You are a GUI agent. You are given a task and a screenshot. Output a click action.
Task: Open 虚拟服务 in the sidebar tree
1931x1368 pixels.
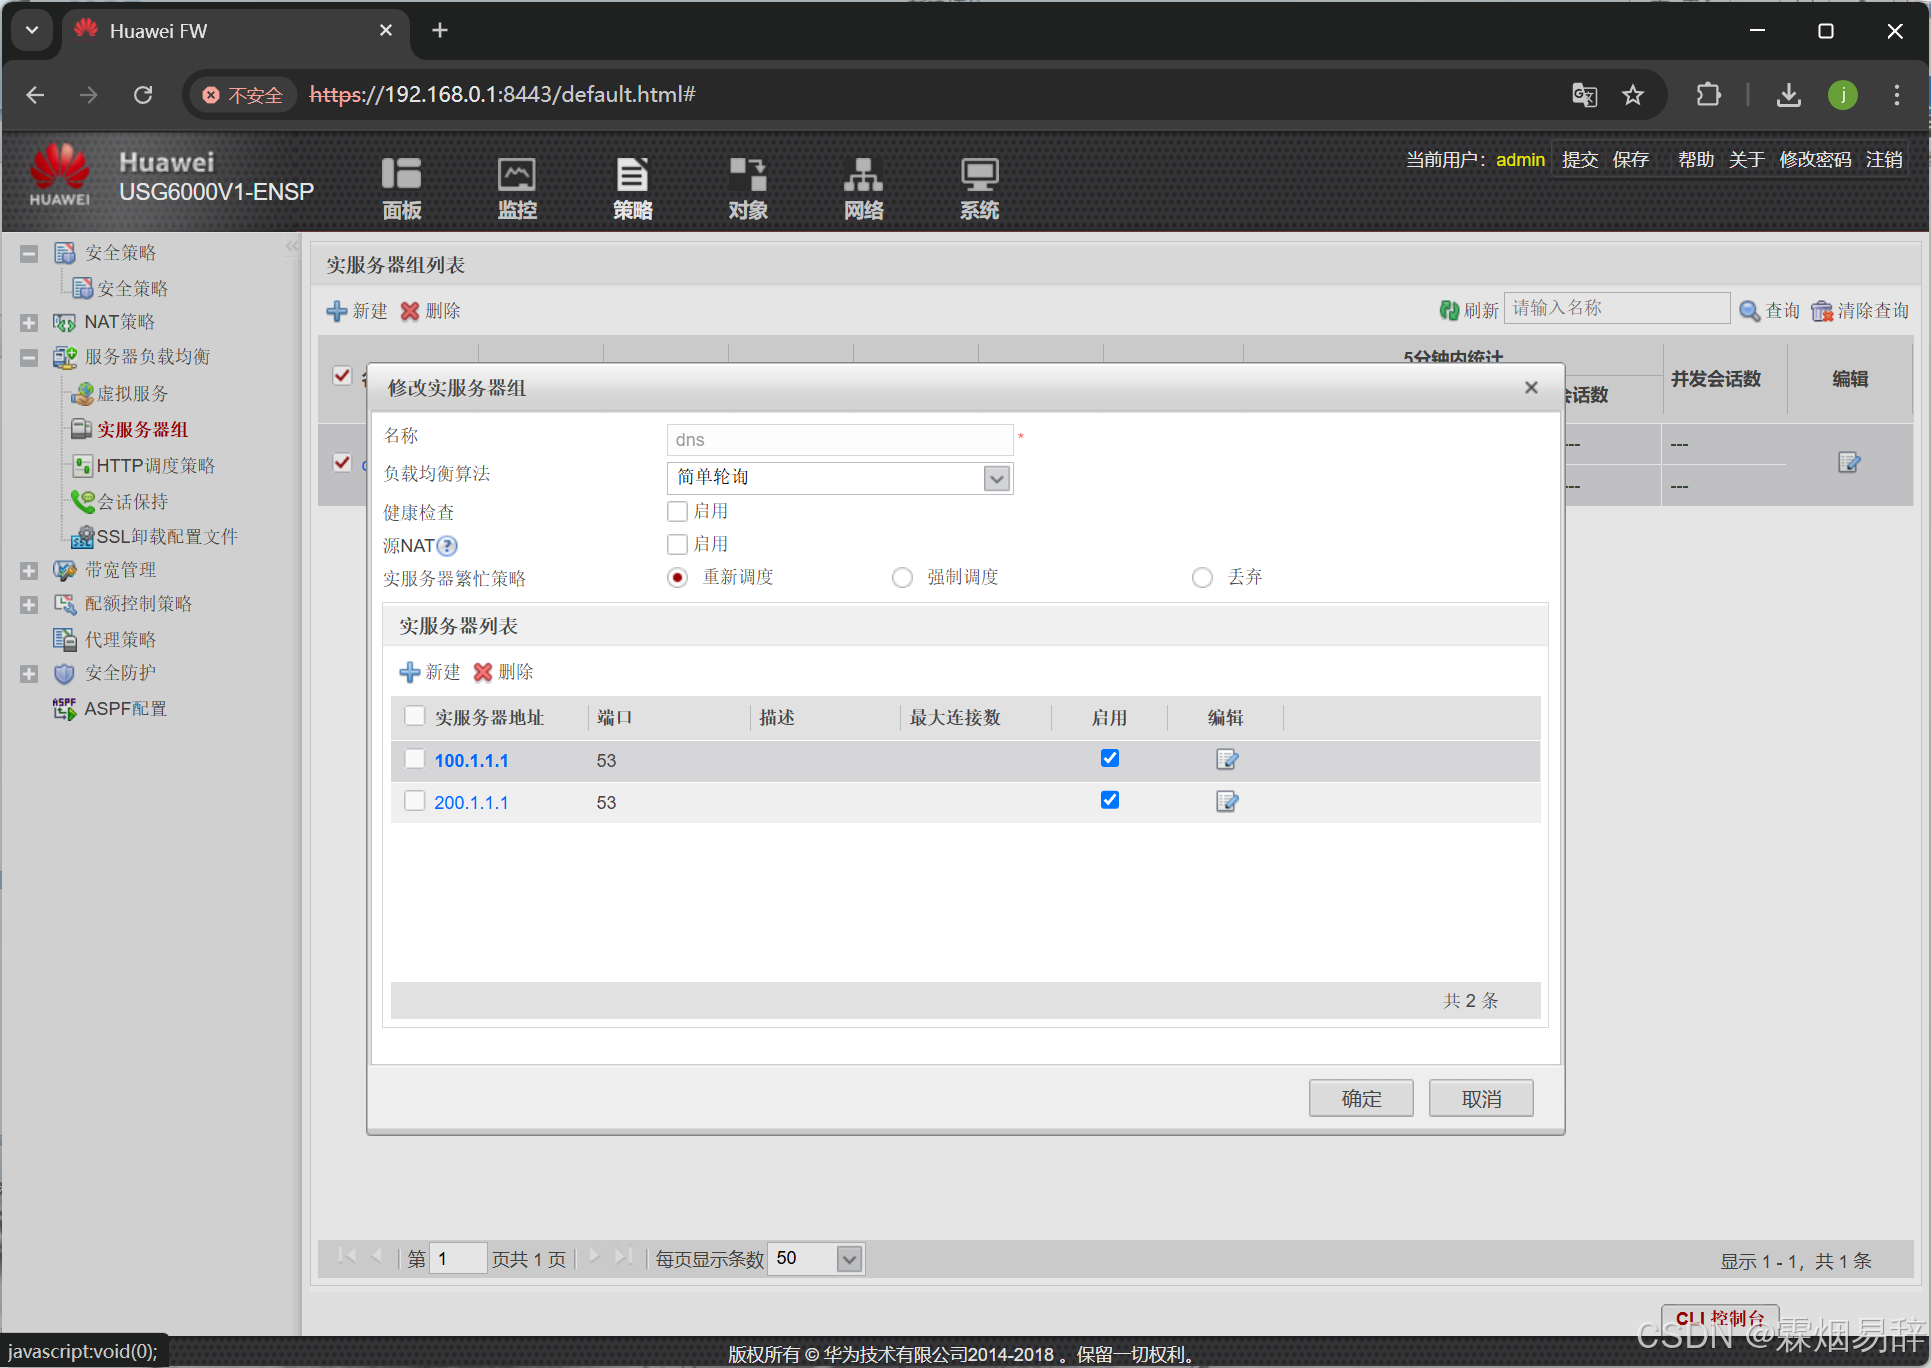(132, 394)
